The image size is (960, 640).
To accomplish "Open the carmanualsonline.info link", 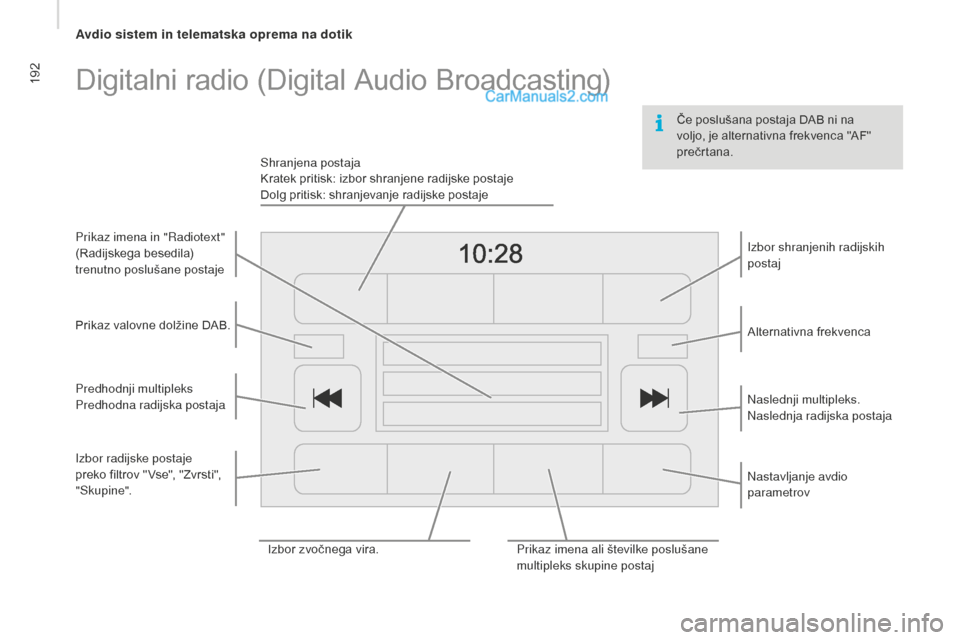I will coord(811,623).
